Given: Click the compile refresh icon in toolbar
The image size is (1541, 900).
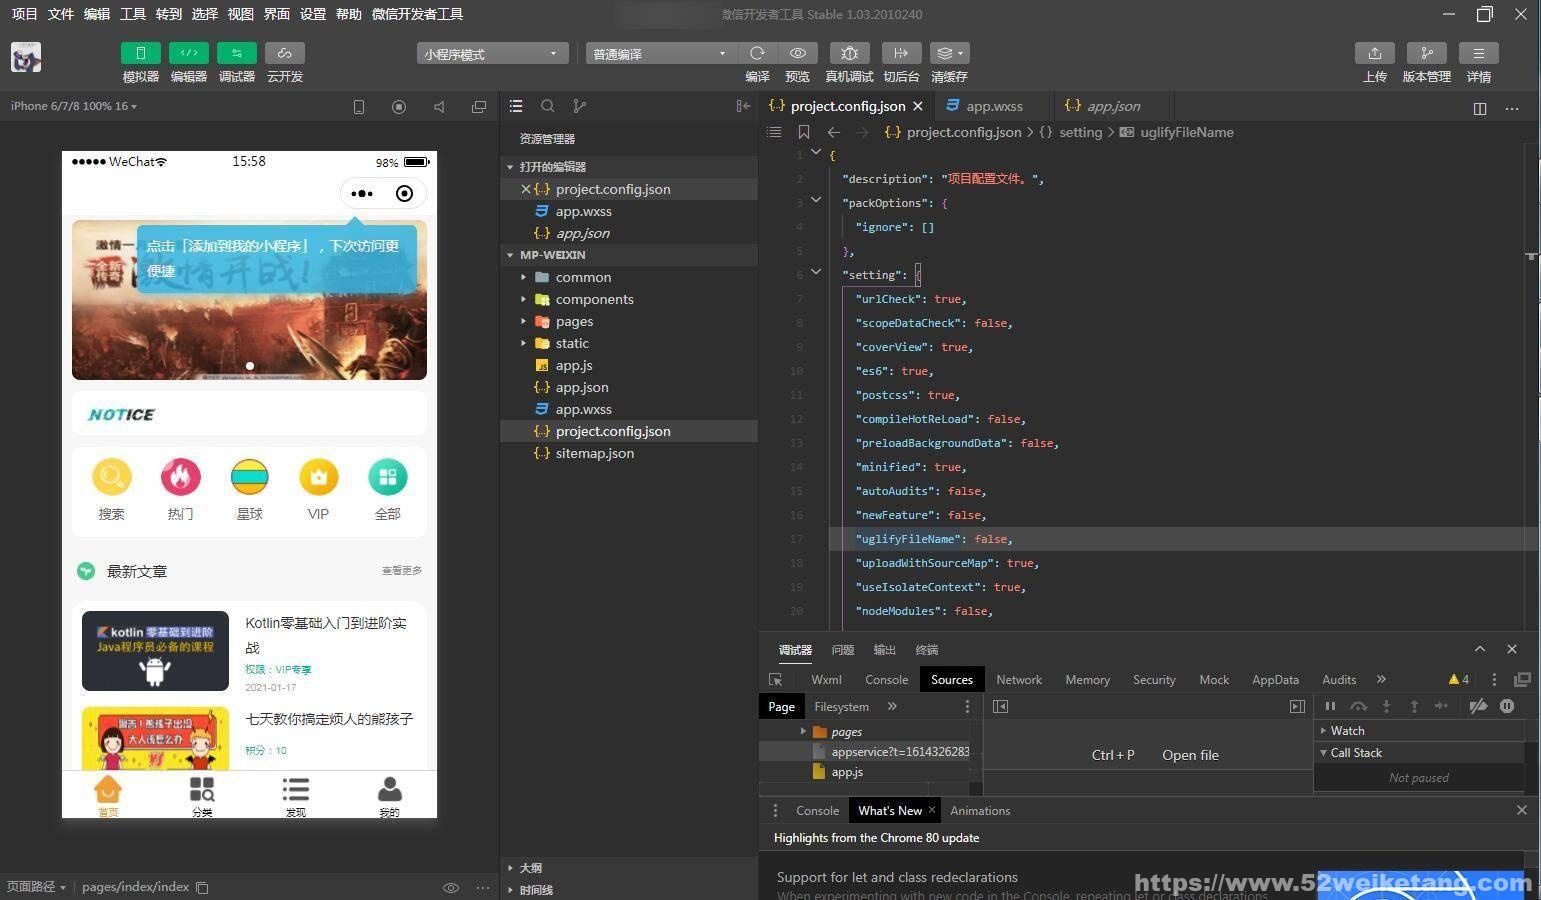Looking at the screenshot, I should pyautogui.click(x=757, y=53).
